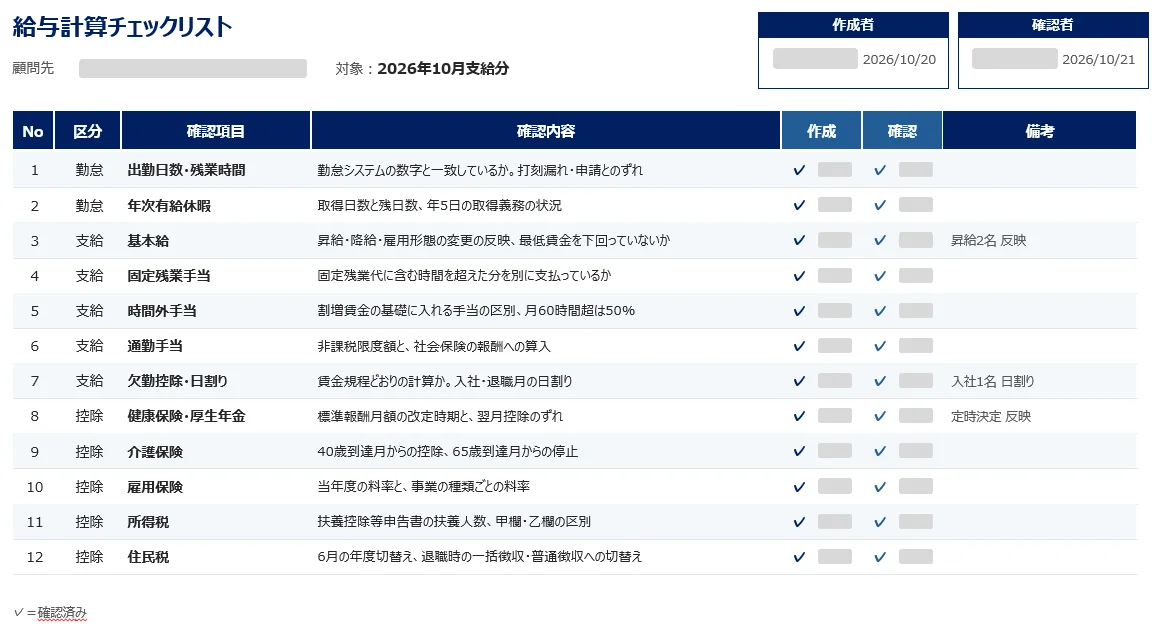Click row number 12
The image size is (1158, 634).
tap(35, 557)
